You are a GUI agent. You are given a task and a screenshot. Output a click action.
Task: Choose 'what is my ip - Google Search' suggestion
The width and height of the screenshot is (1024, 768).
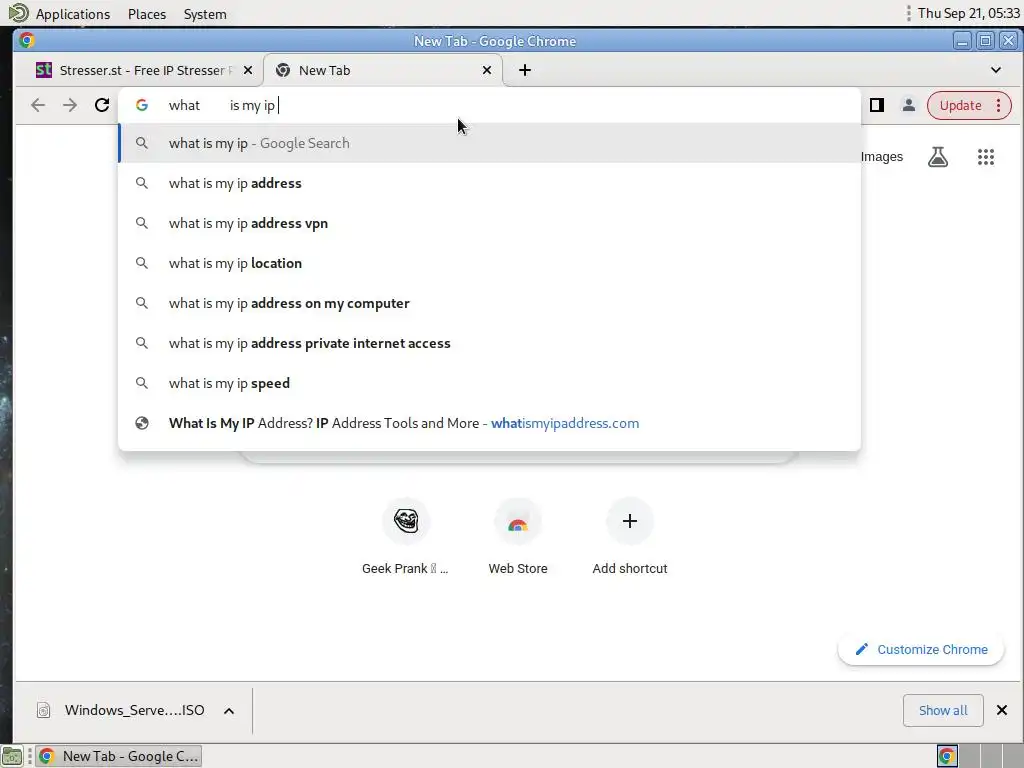click(489, 143)
